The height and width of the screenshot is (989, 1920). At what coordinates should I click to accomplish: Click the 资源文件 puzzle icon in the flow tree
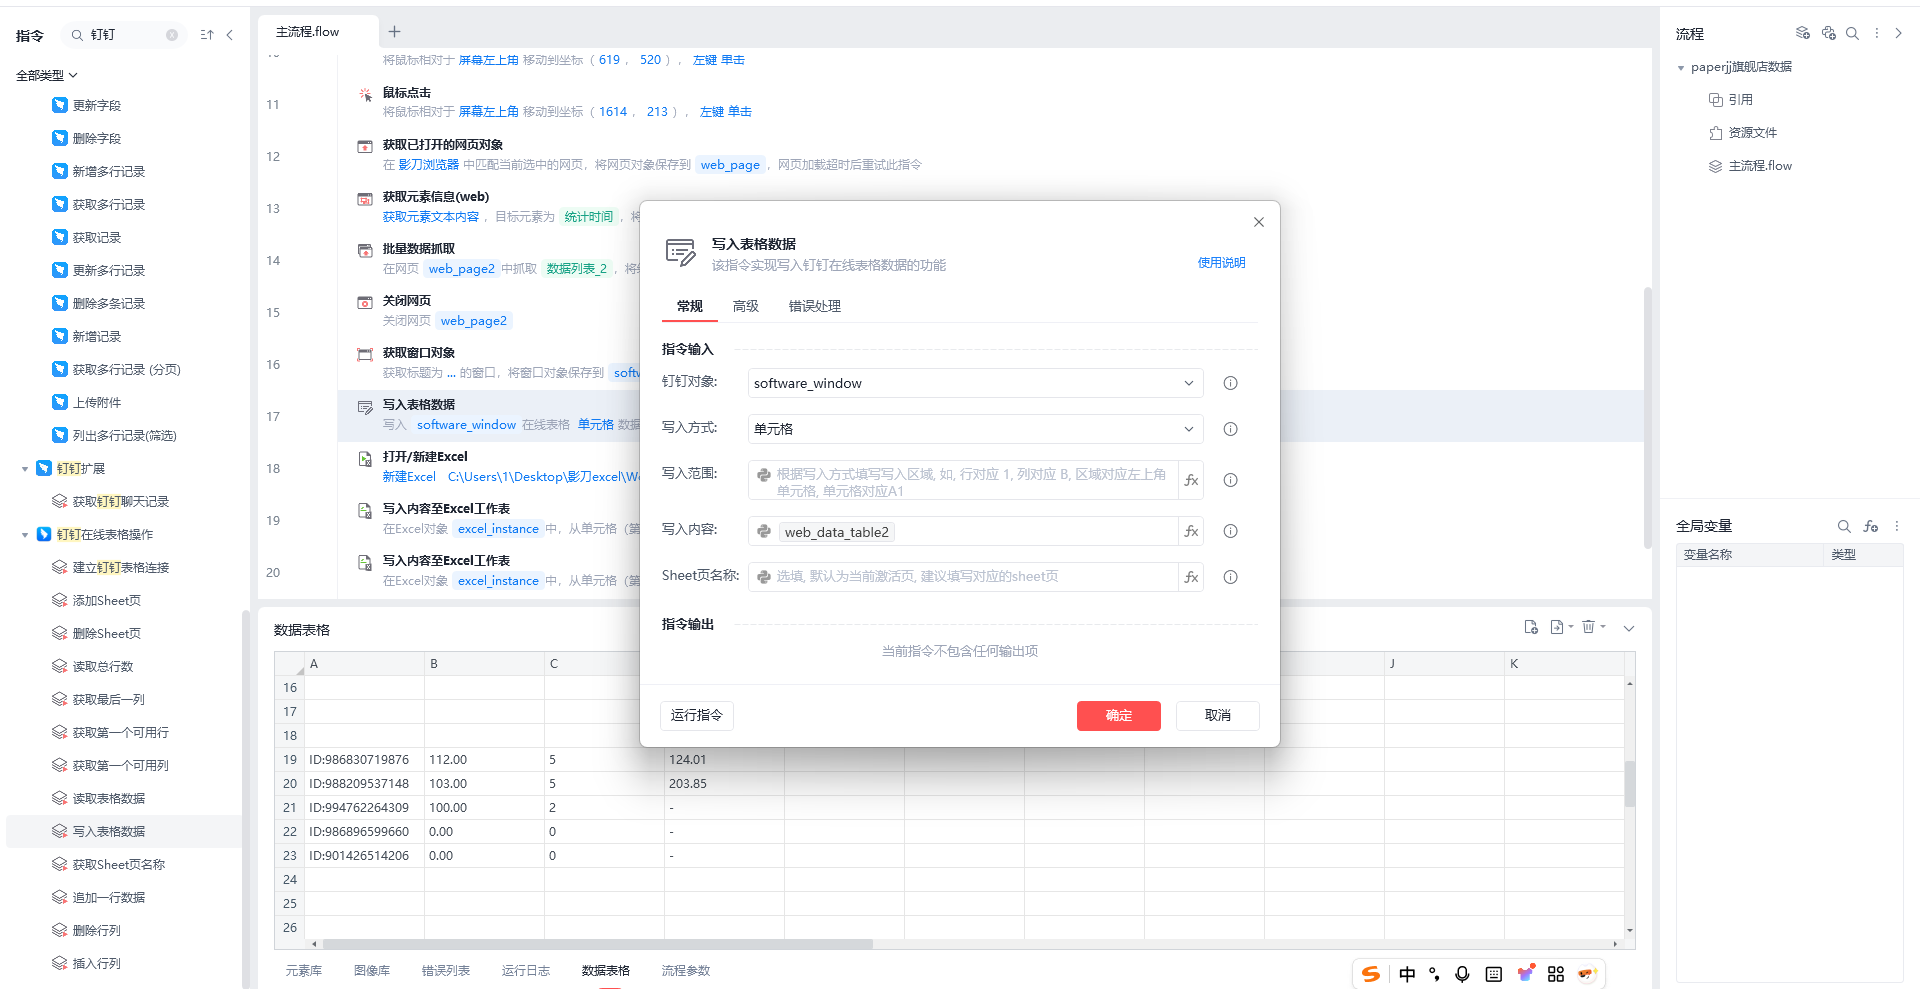(1716, 133)
